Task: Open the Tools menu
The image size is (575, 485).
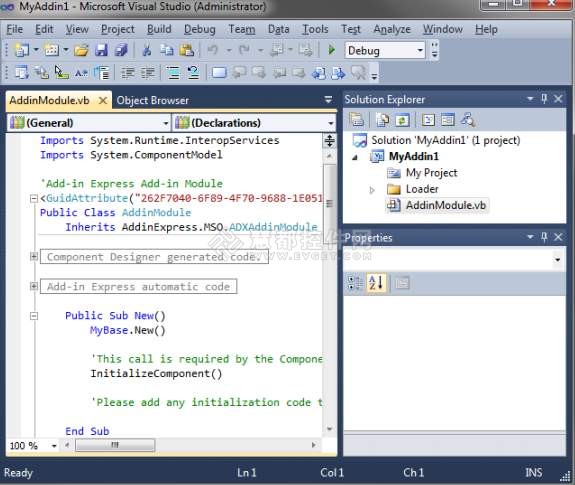Action: coord(315,29)
